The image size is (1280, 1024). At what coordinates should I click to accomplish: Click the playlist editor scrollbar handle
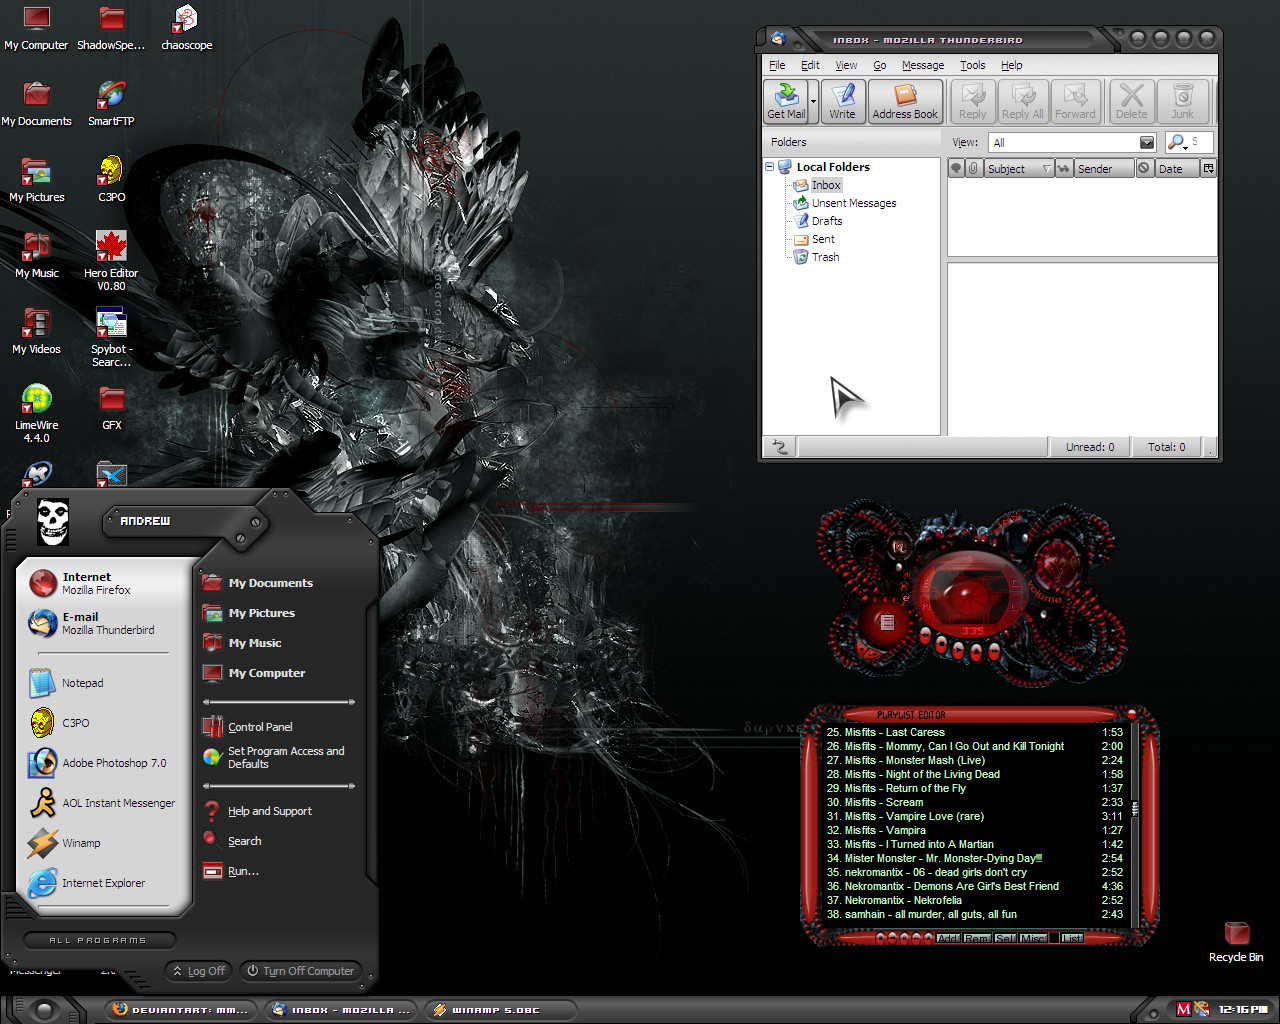coord(1134,808)
